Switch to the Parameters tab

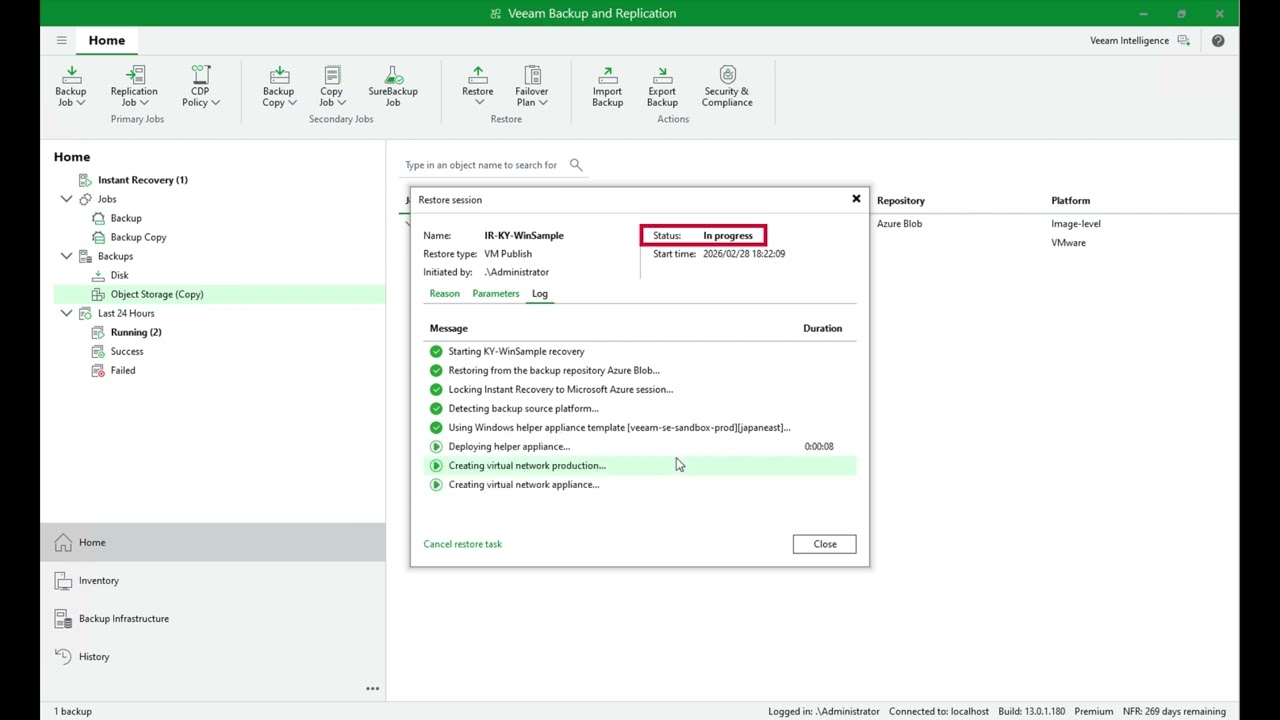click(x=496, y=294)
